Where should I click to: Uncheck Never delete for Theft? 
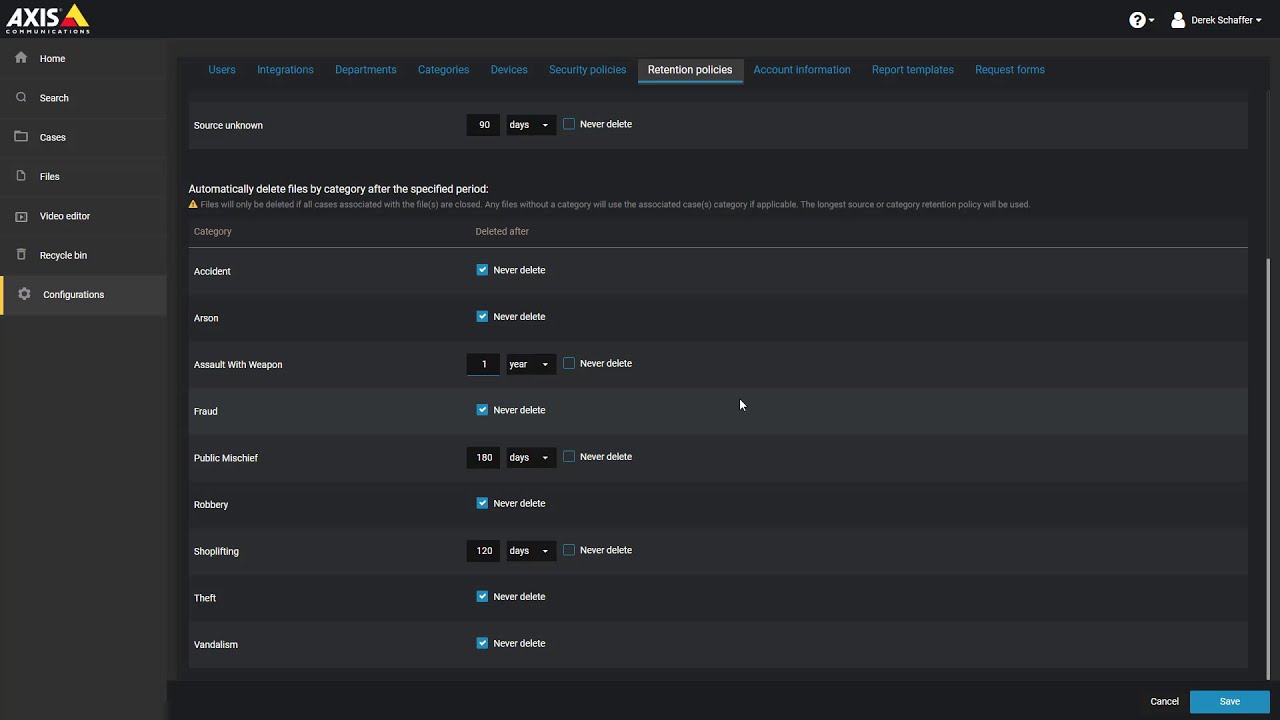[x=482, y=597]
